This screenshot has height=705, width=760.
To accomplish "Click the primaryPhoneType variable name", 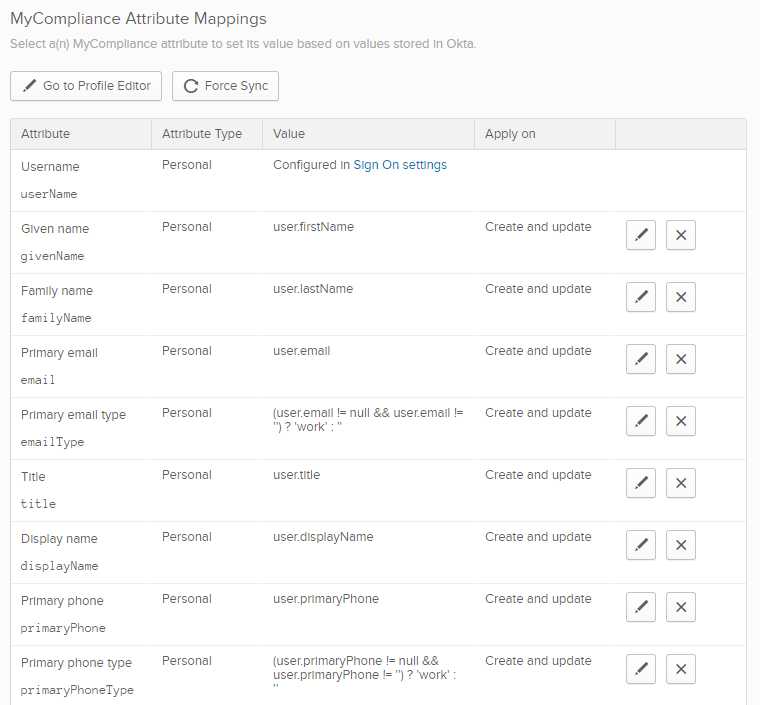I will 77,690.
